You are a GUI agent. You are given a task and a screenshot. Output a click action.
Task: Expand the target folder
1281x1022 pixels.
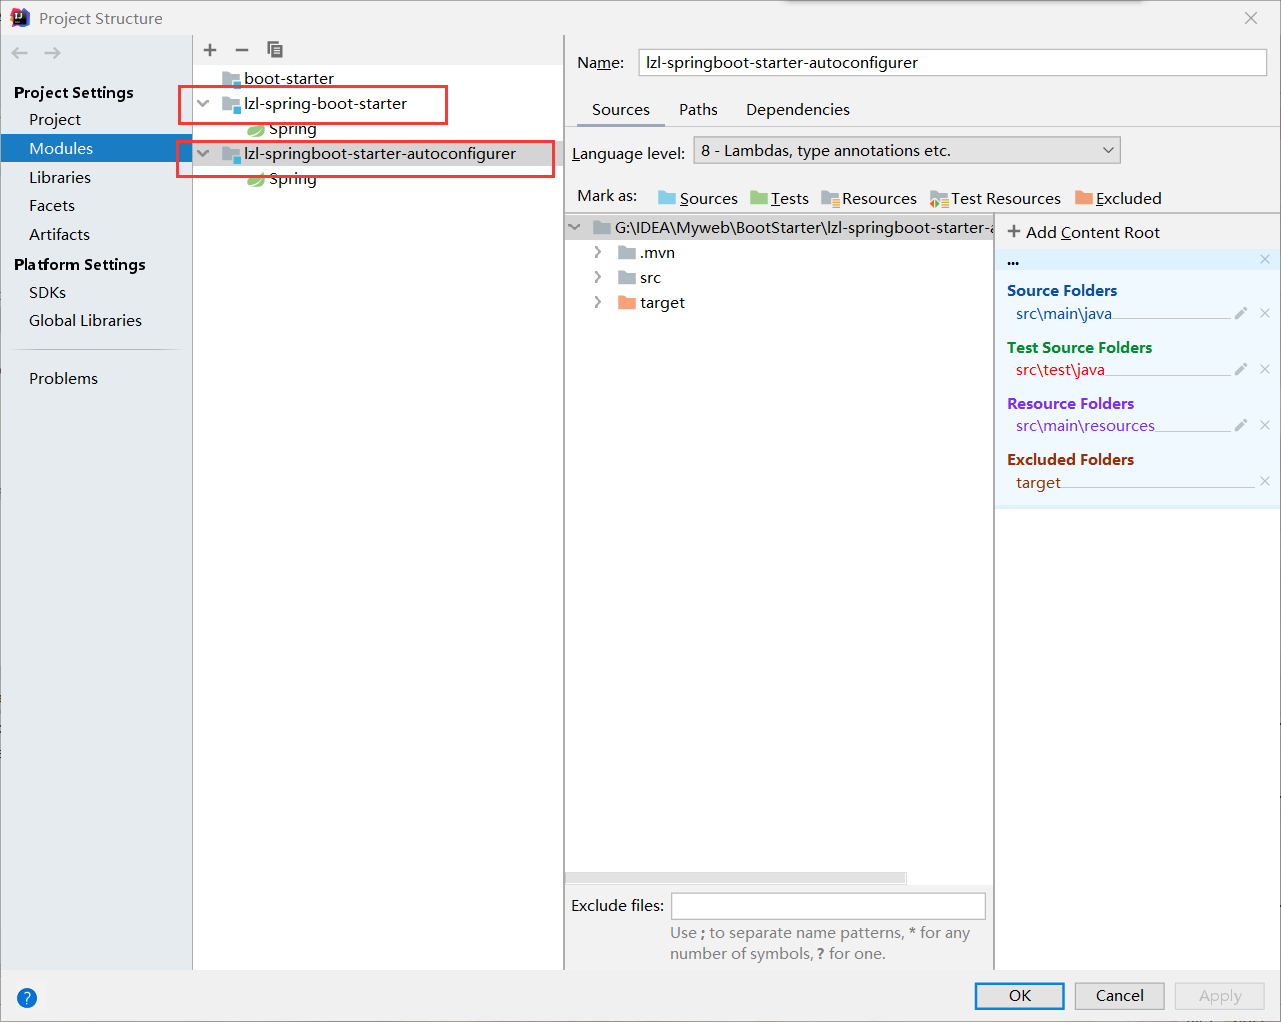[598, 302]
